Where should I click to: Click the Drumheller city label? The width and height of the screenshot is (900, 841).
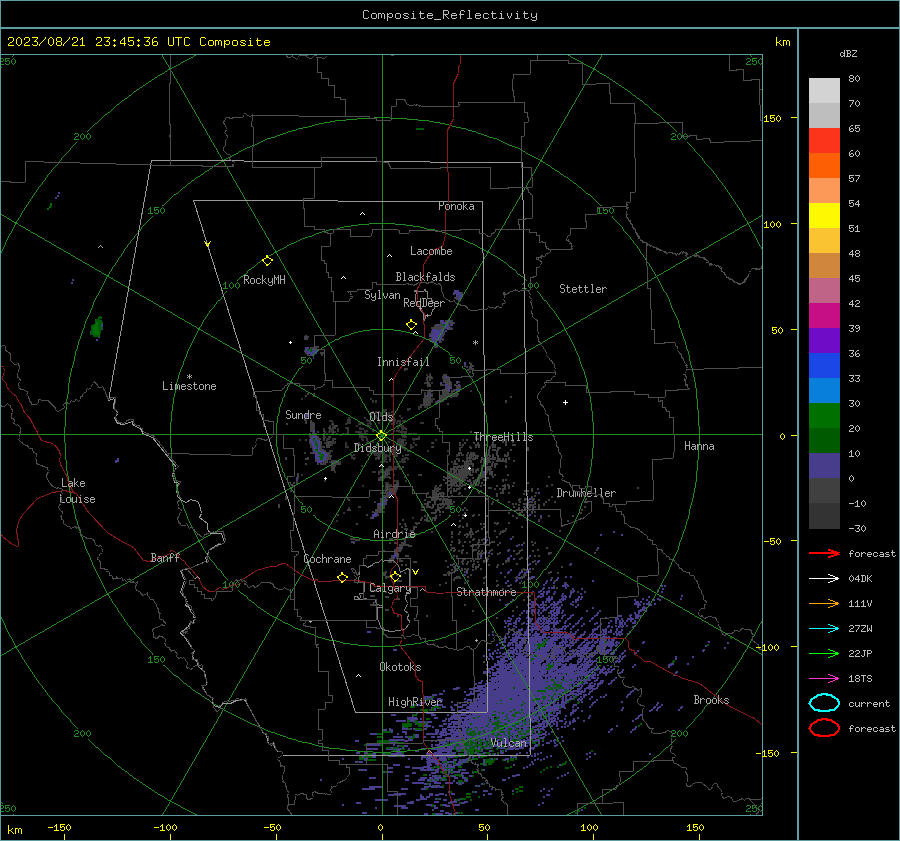(x=586, y=493)
